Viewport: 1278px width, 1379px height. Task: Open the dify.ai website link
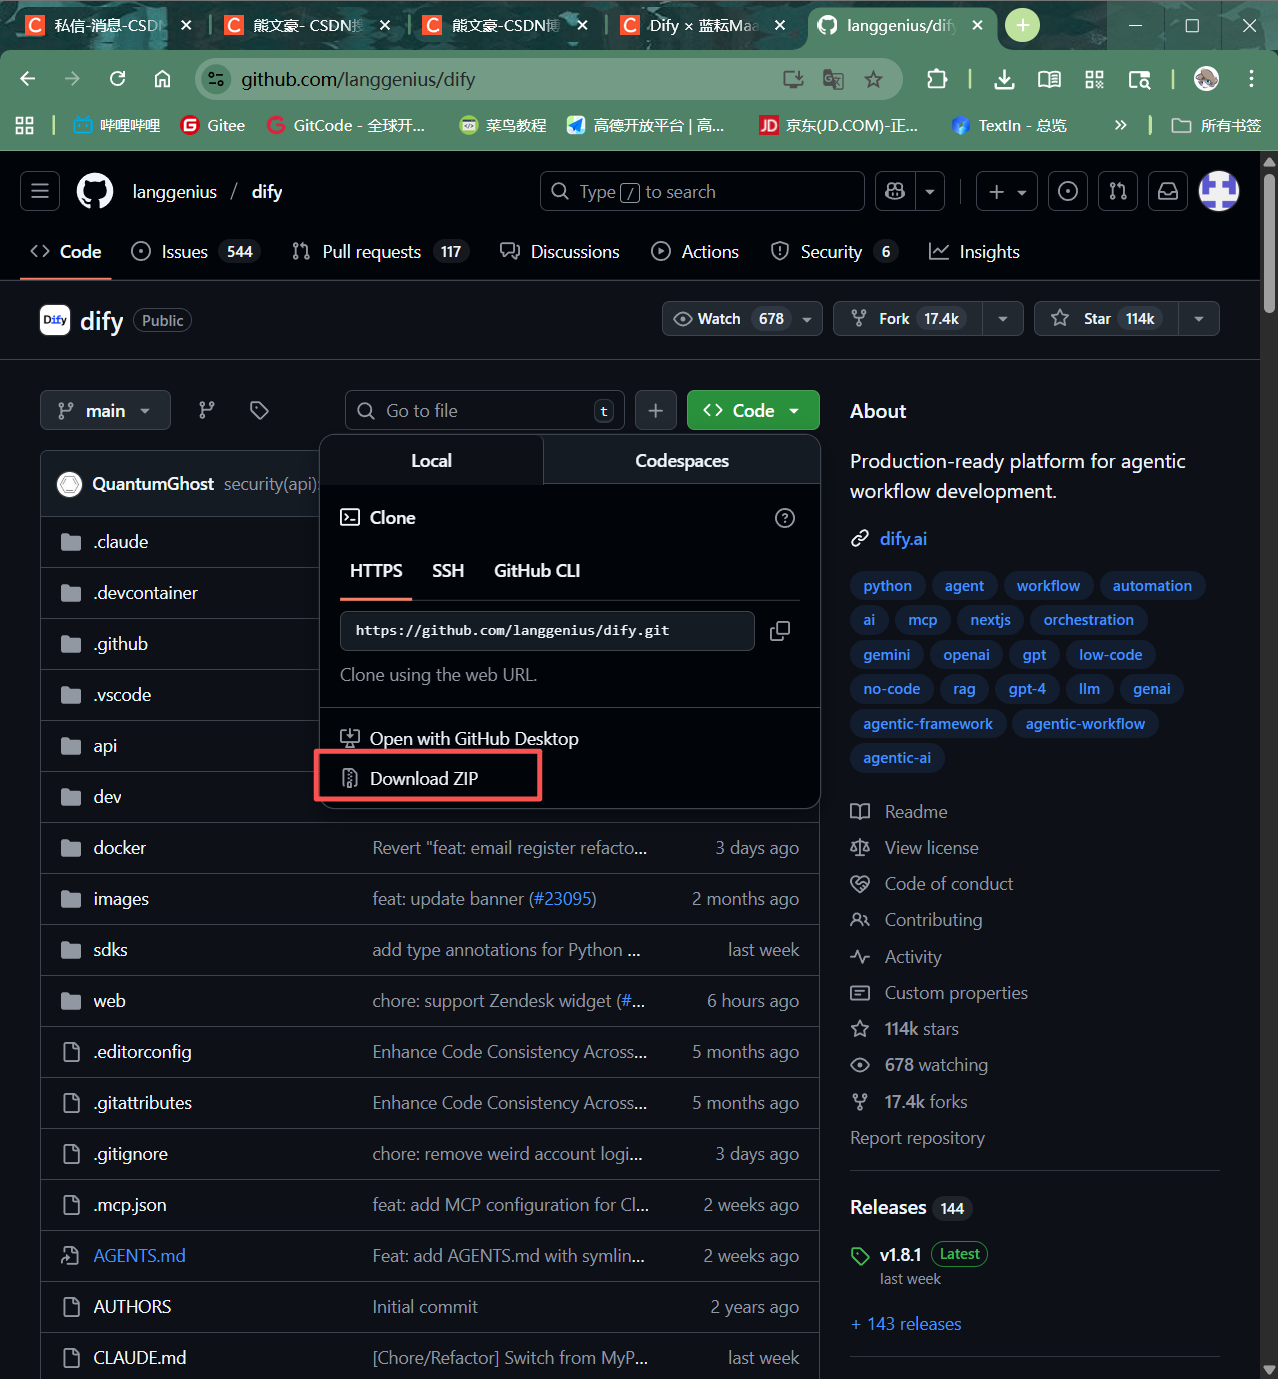tap(903, 539)
